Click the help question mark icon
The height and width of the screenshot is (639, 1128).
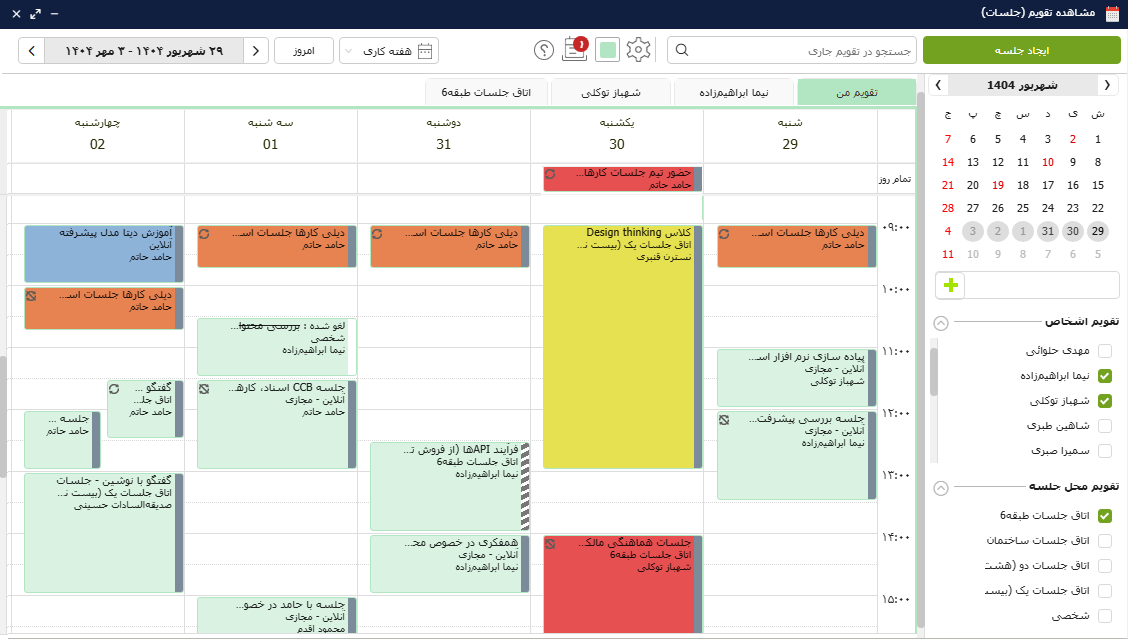544,50
